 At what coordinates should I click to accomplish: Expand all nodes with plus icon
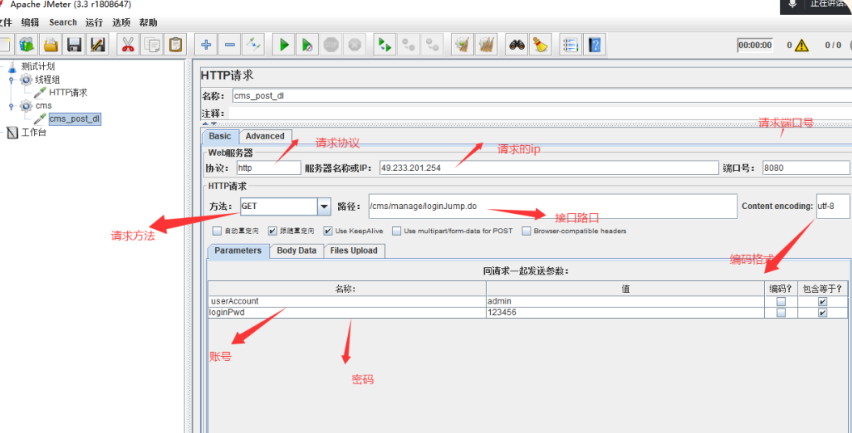(x=206, y=45)
